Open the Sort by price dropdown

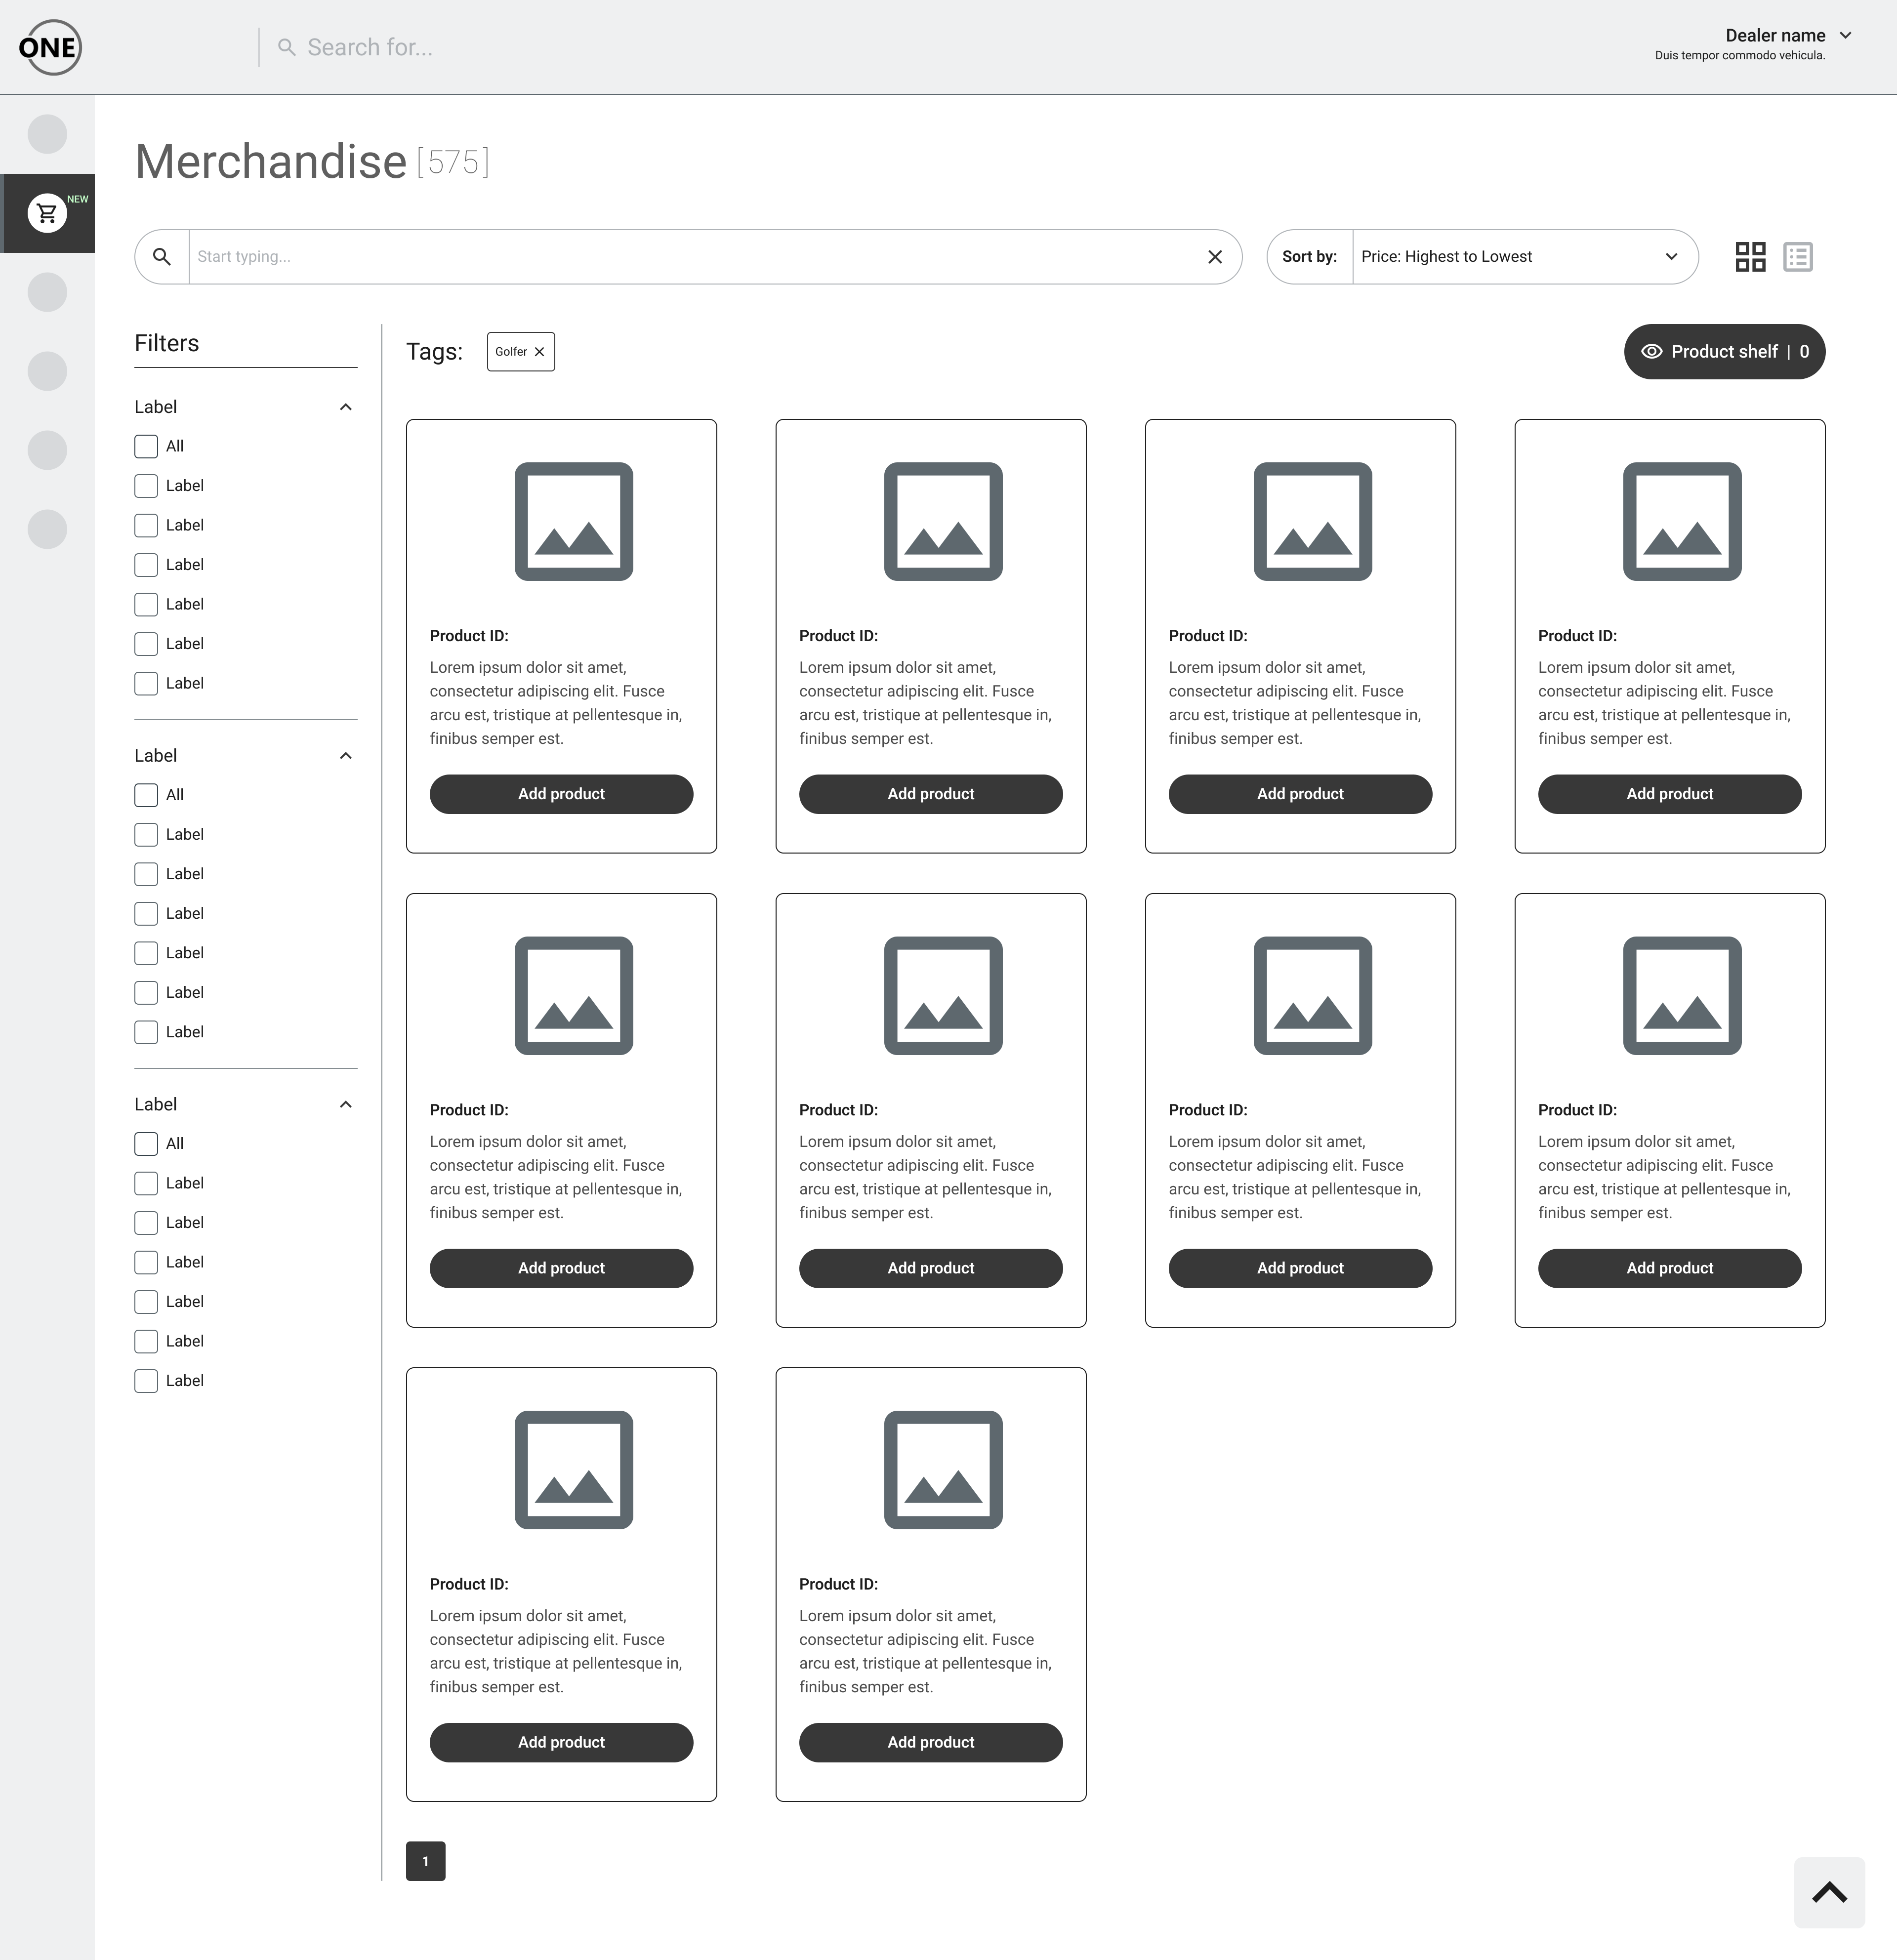click(x=1524, y=257)
